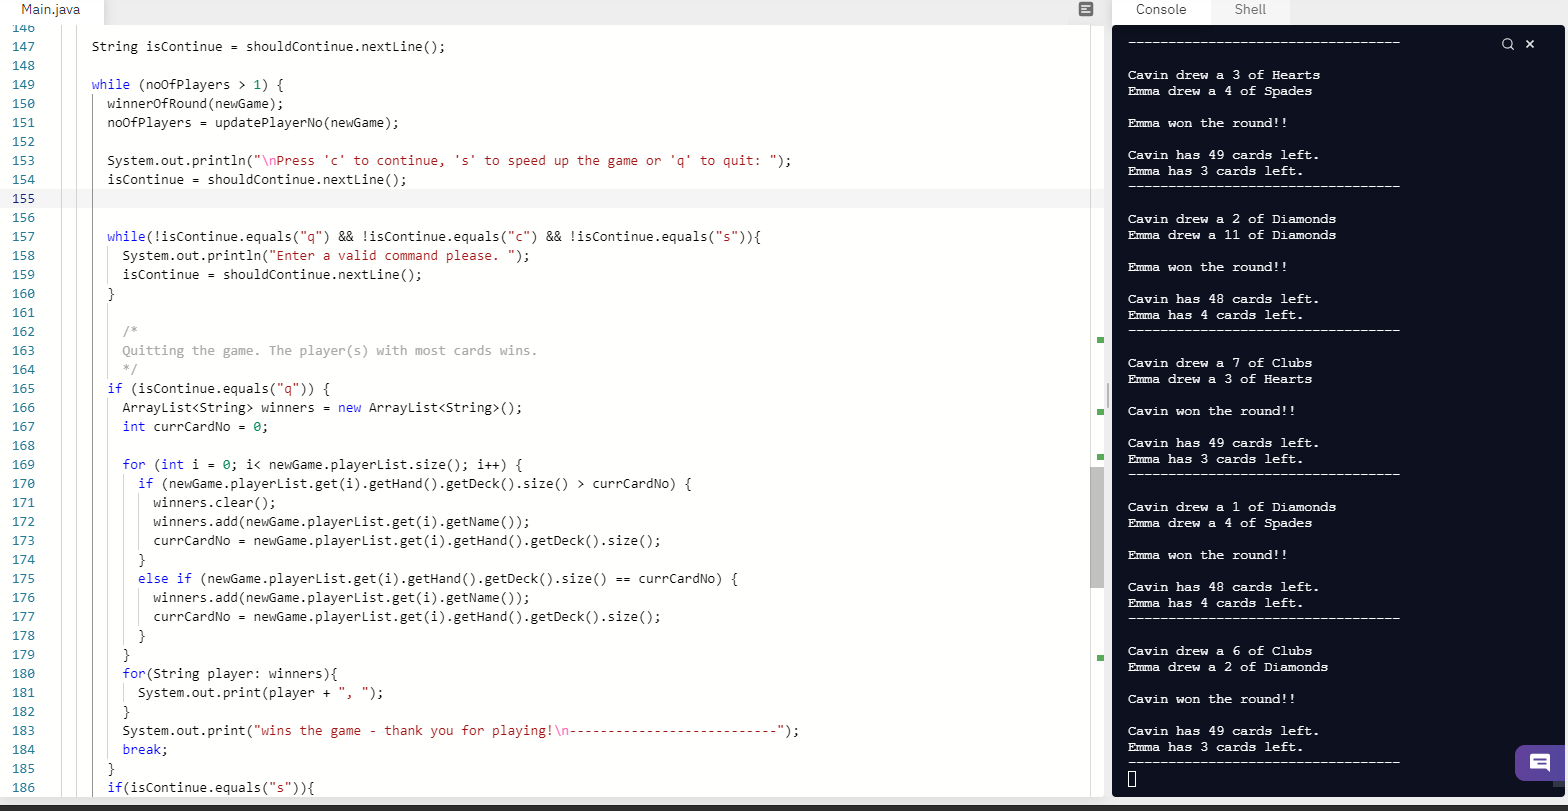Click the editor vertical scrollbar thumb
The height and width of the screenshot is (811, 1568).
(x=1097, y=527)
